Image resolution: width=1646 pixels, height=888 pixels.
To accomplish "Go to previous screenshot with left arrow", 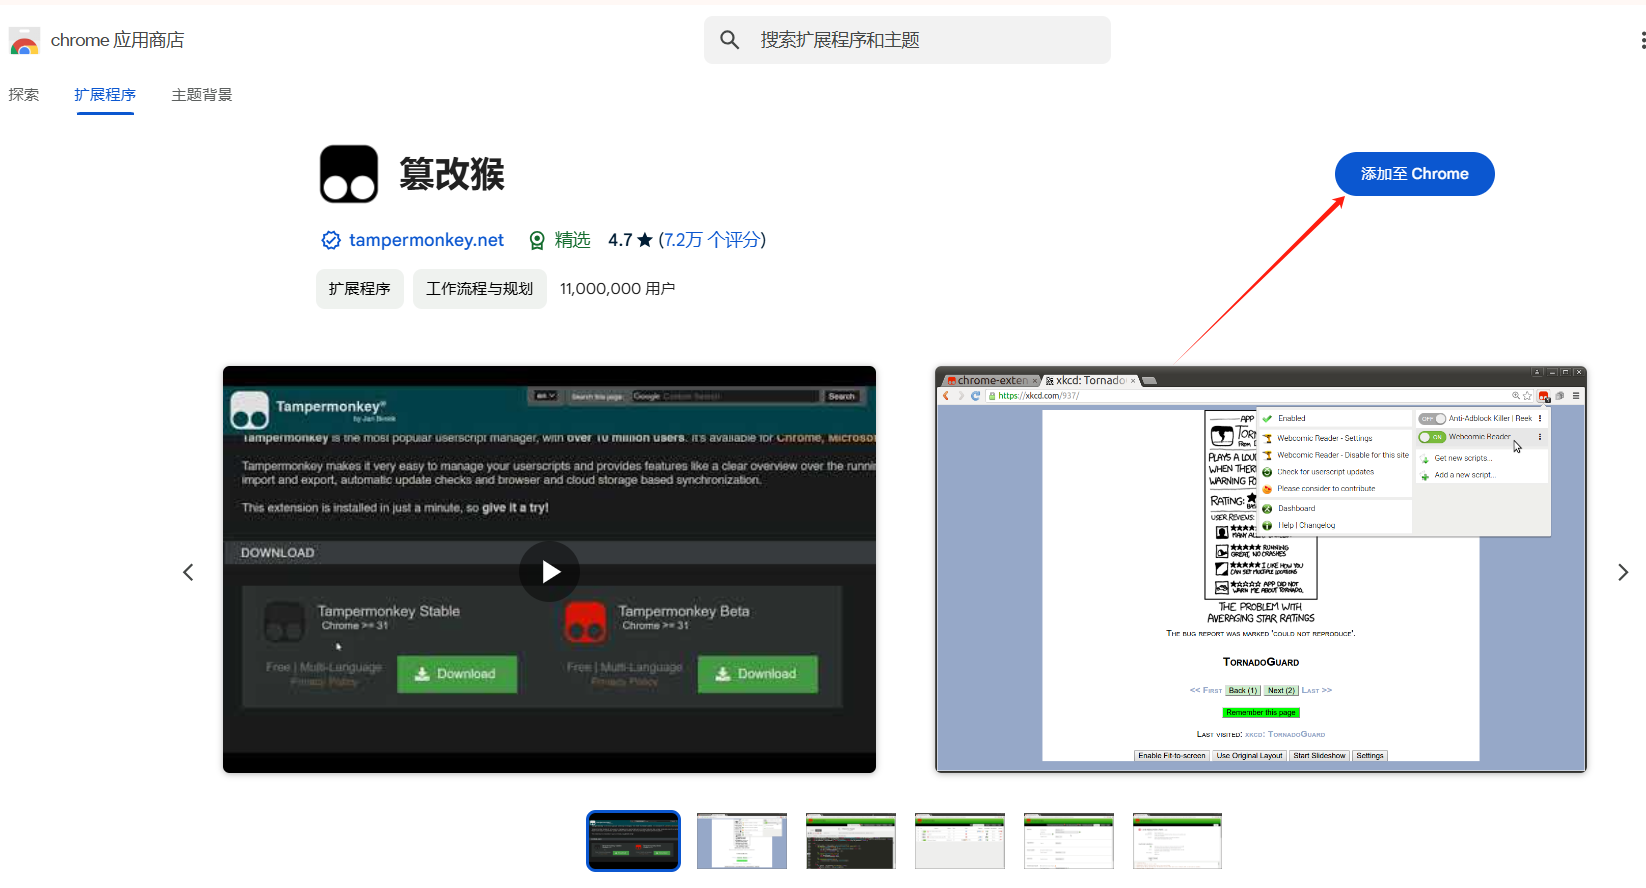I will click(x=188, y=572).
